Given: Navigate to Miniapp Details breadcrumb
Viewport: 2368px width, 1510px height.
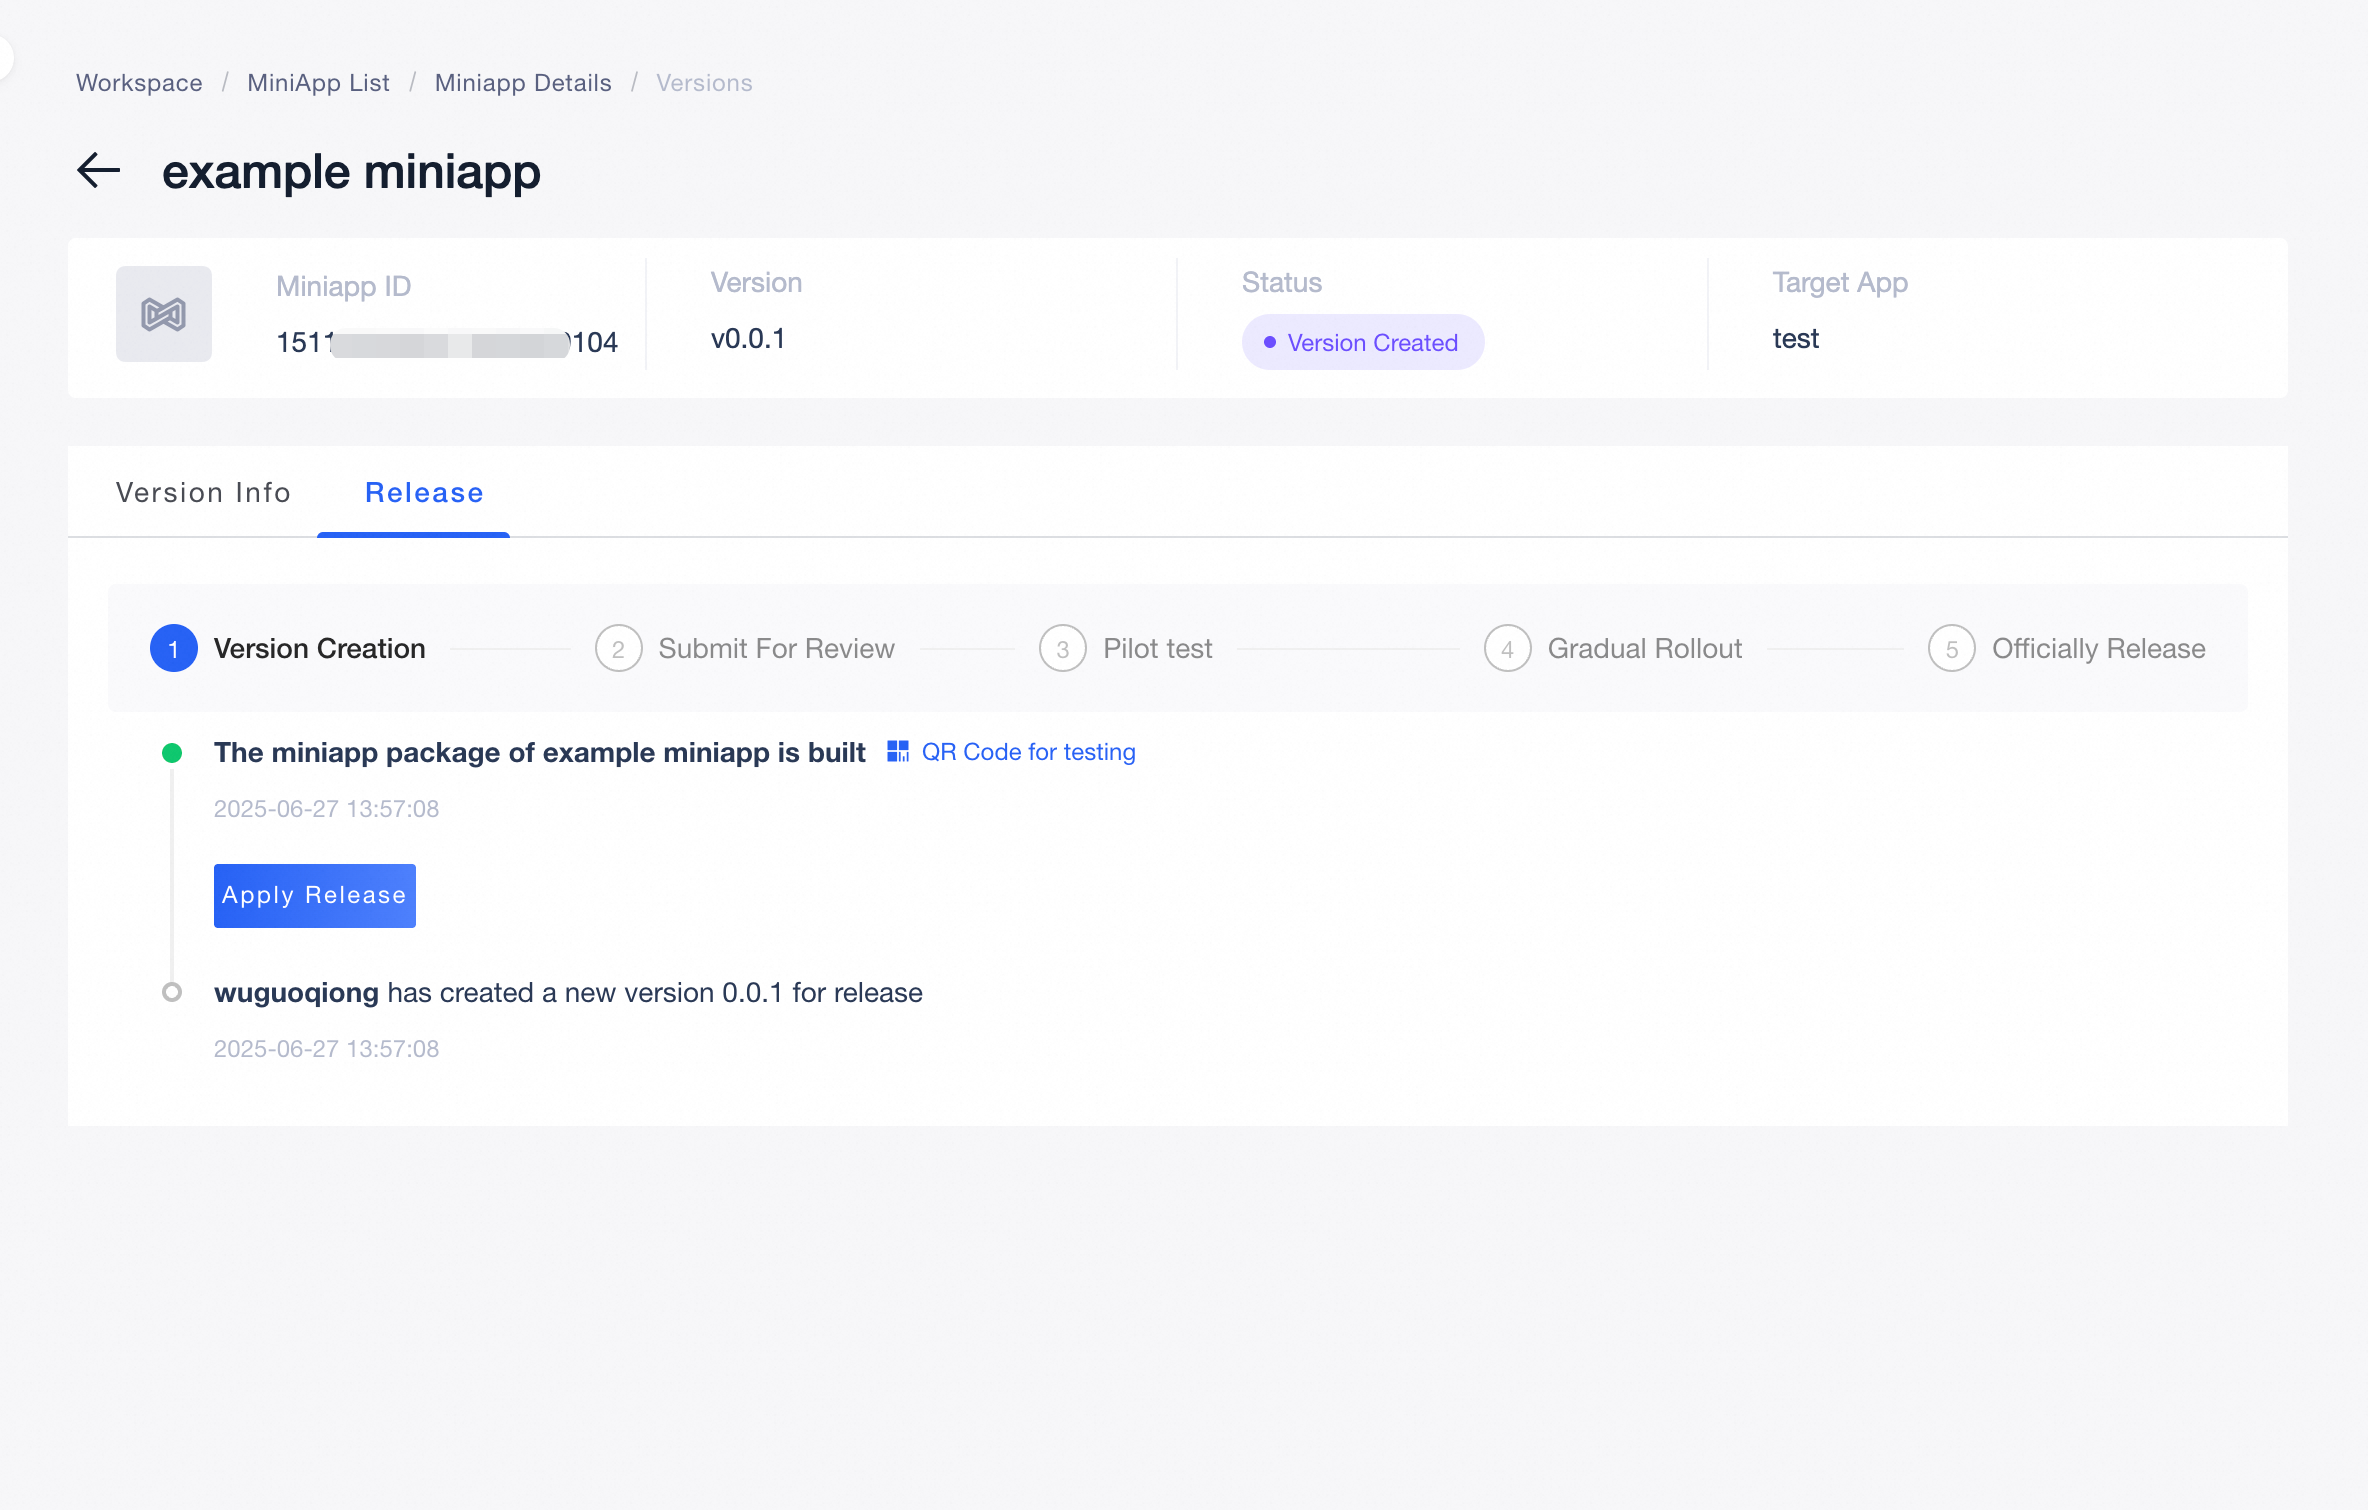Looking at the screenshot, I should 523,83.
